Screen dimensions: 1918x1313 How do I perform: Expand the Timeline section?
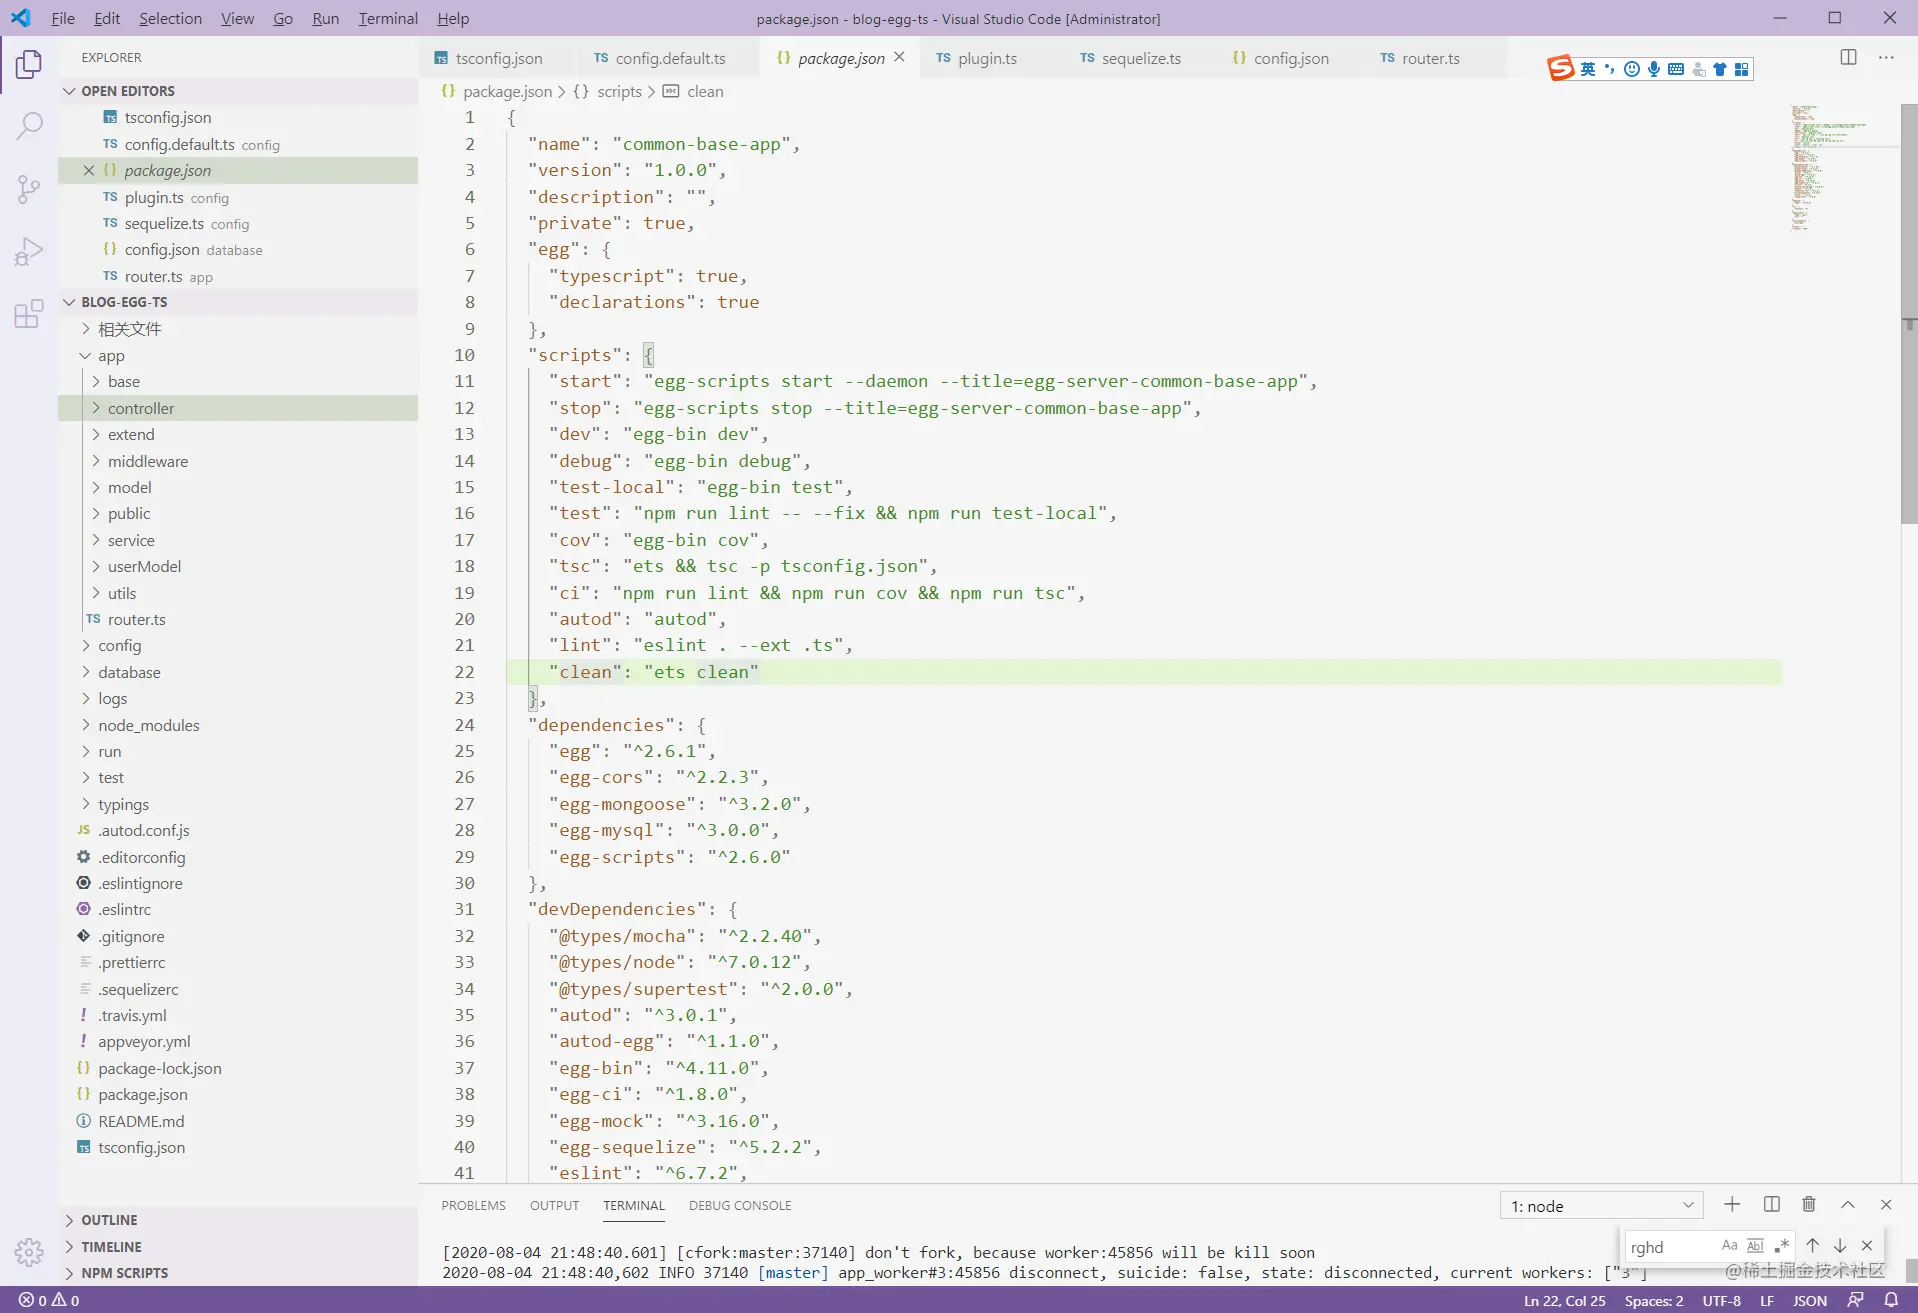coord(238,1247)
